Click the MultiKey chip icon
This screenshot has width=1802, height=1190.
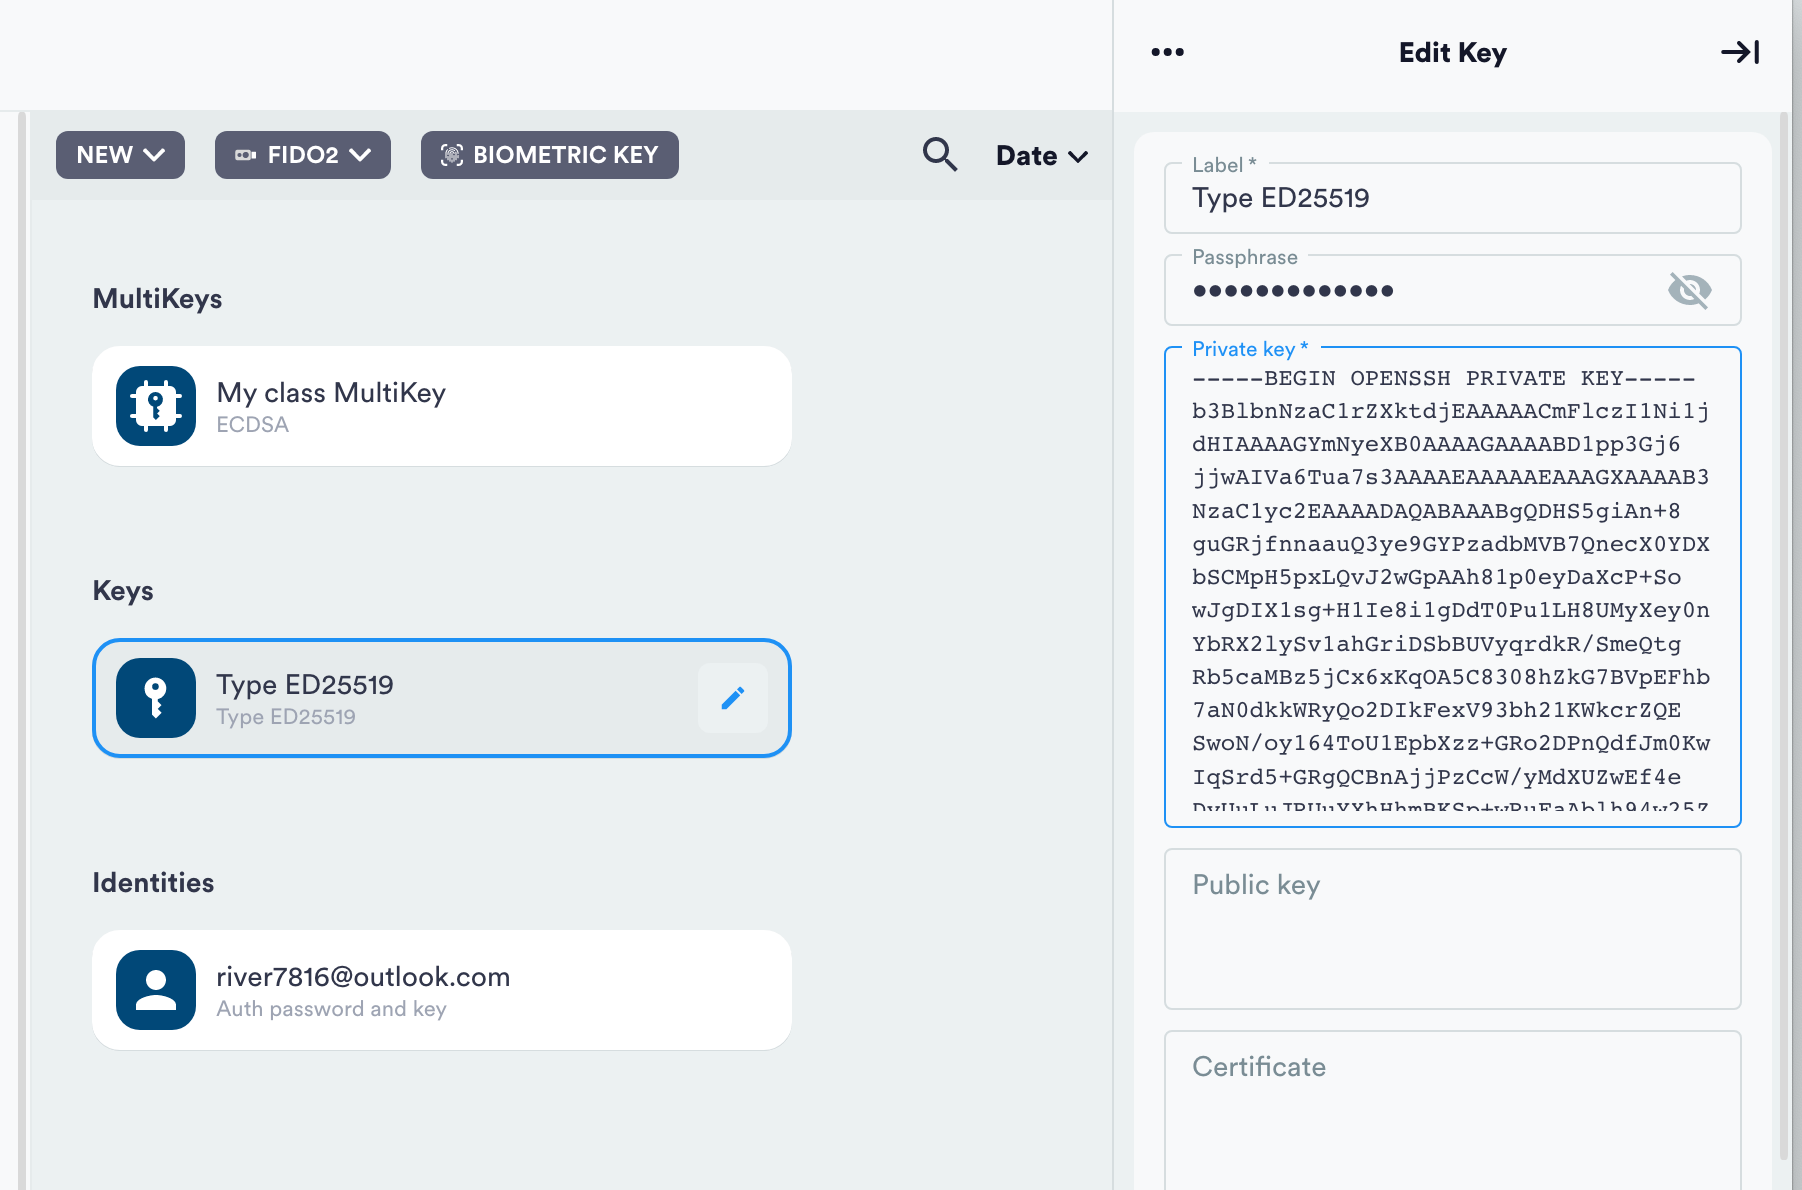point(156,406)
